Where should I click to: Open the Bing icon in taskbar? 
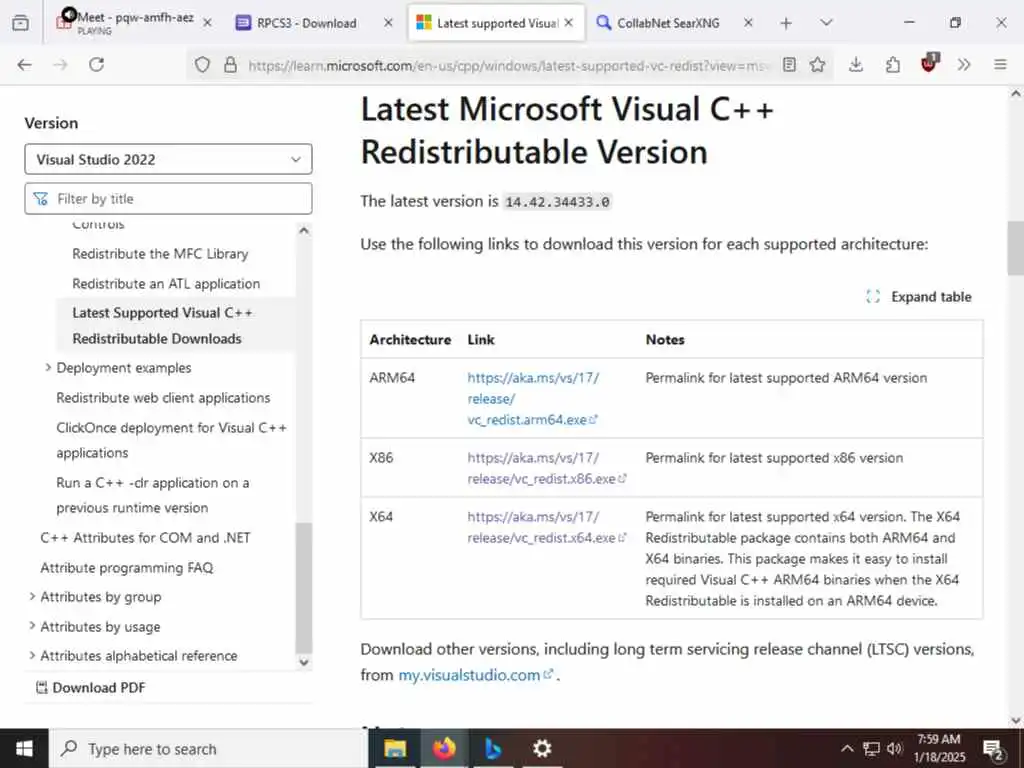pyautogui.click(x=493, y=748)
